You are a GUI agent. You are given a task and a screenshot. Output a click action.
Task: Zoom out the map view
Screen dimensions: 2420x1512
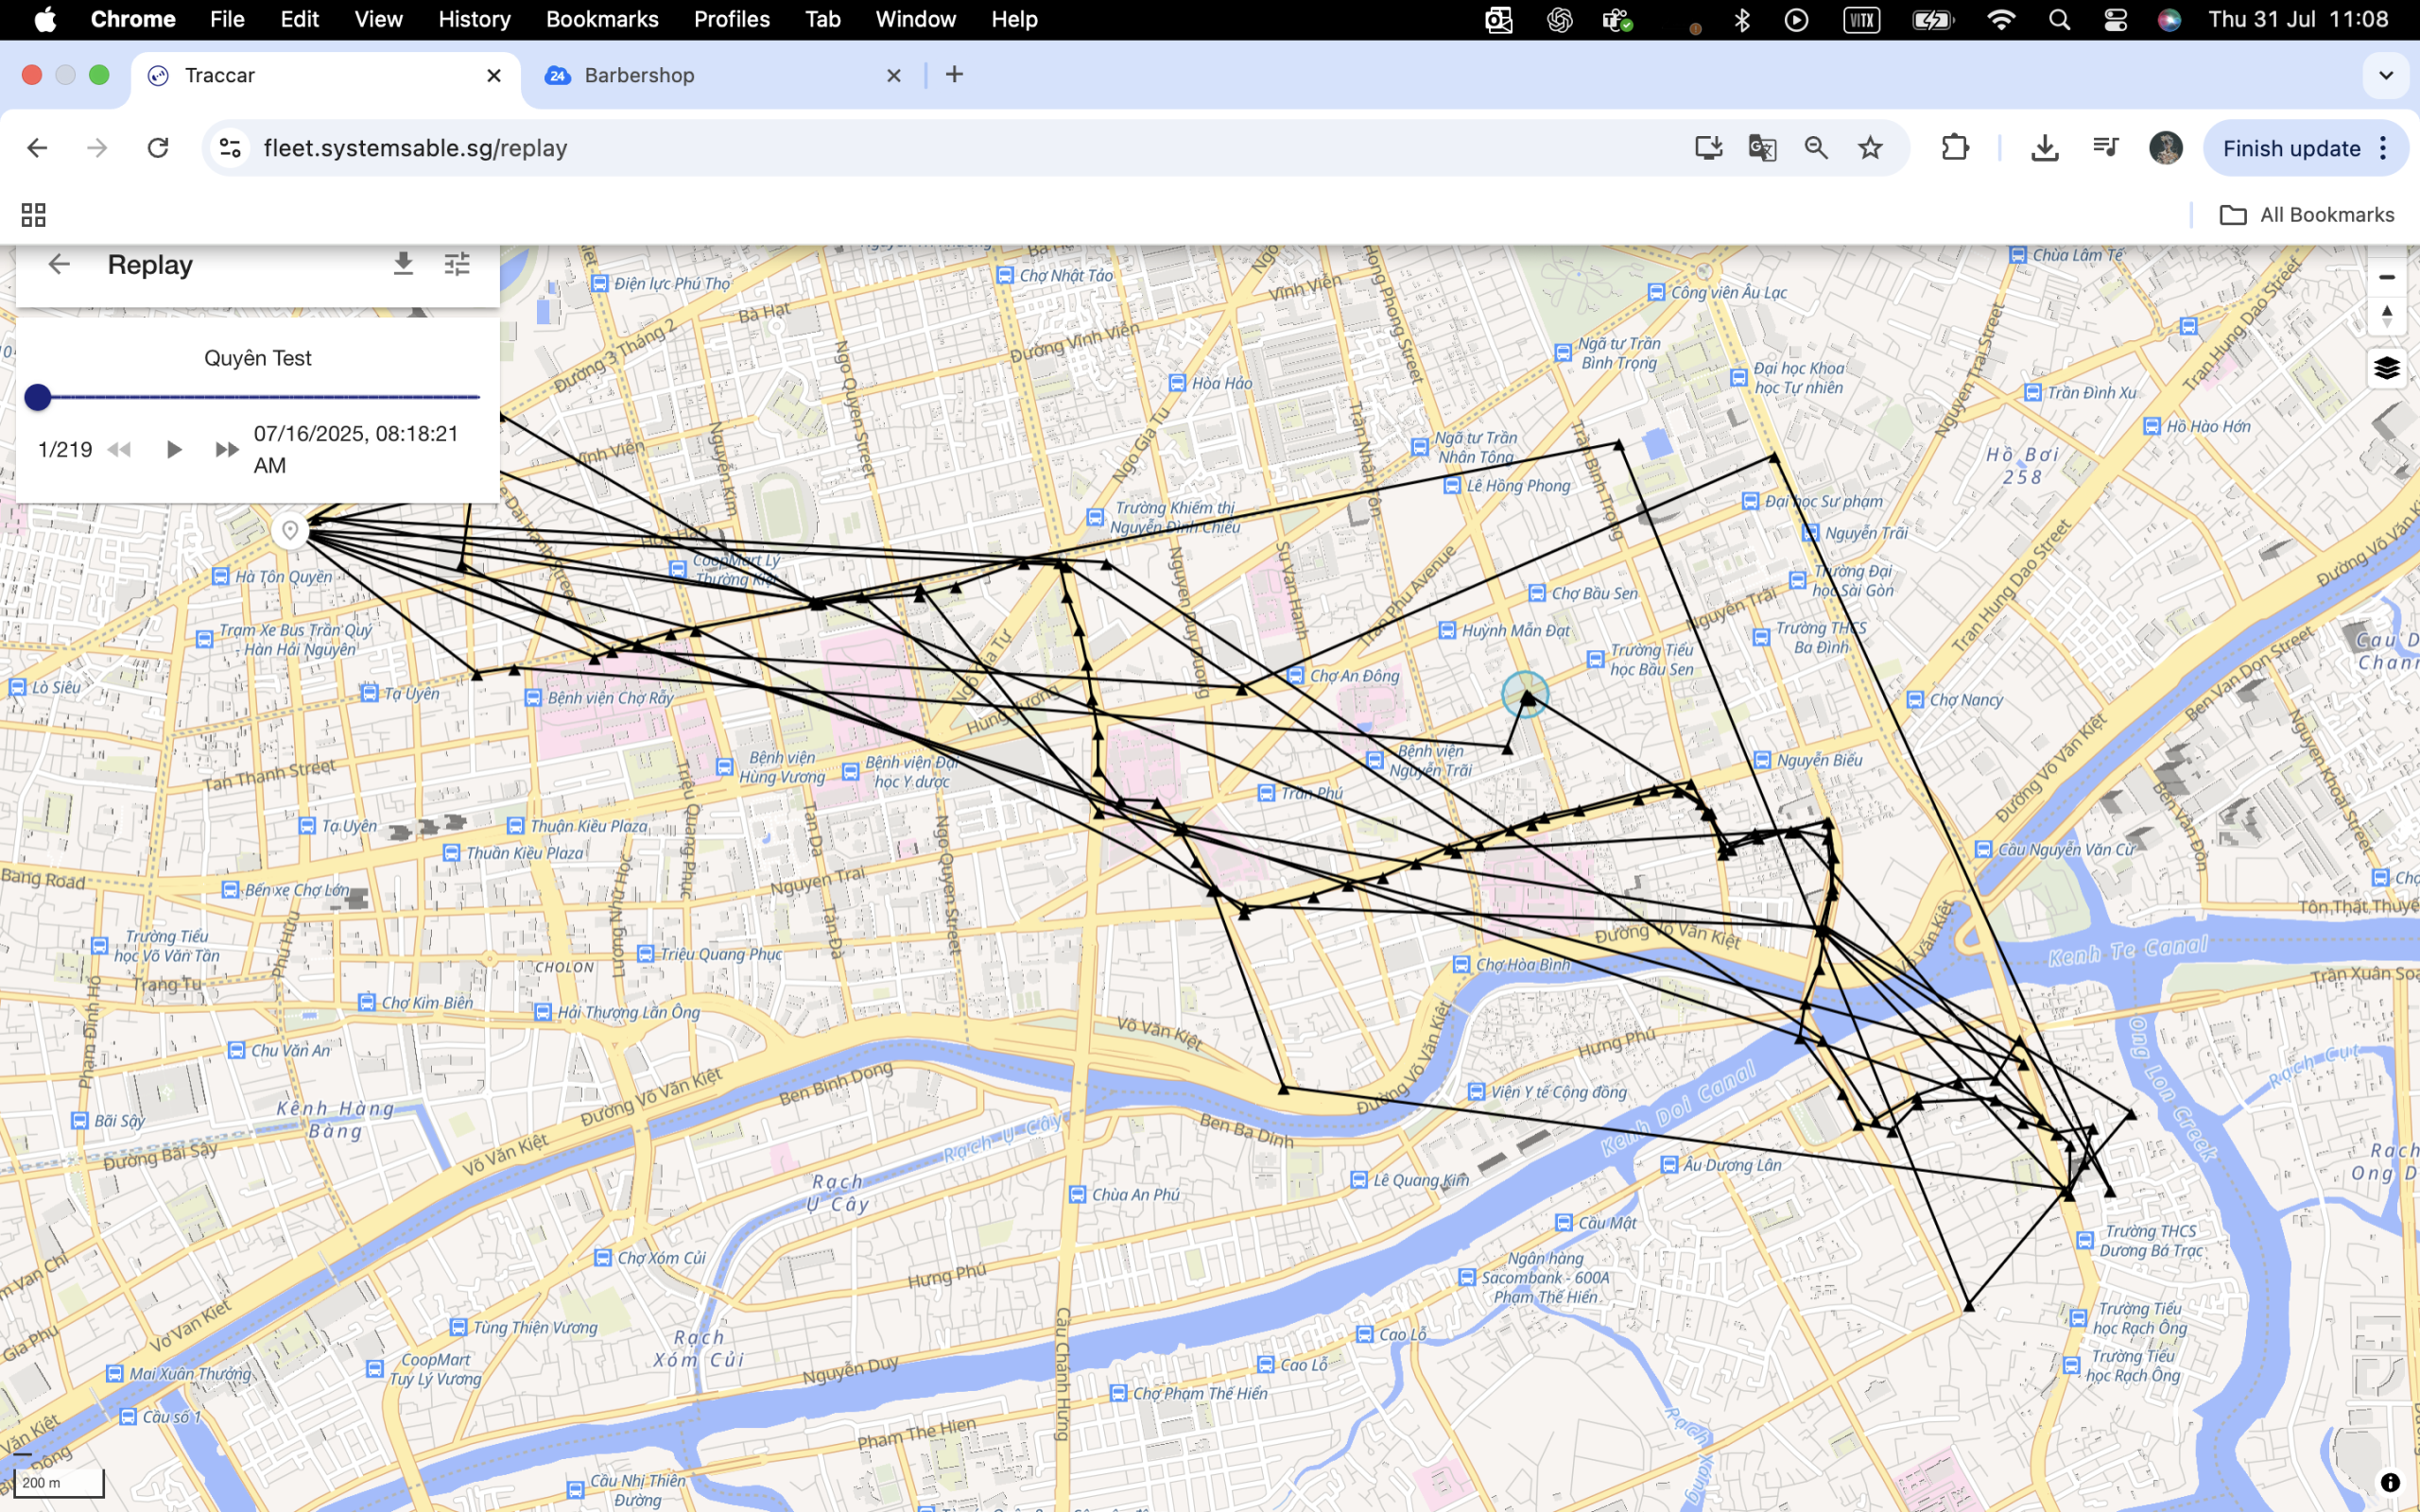point(2387,277)
